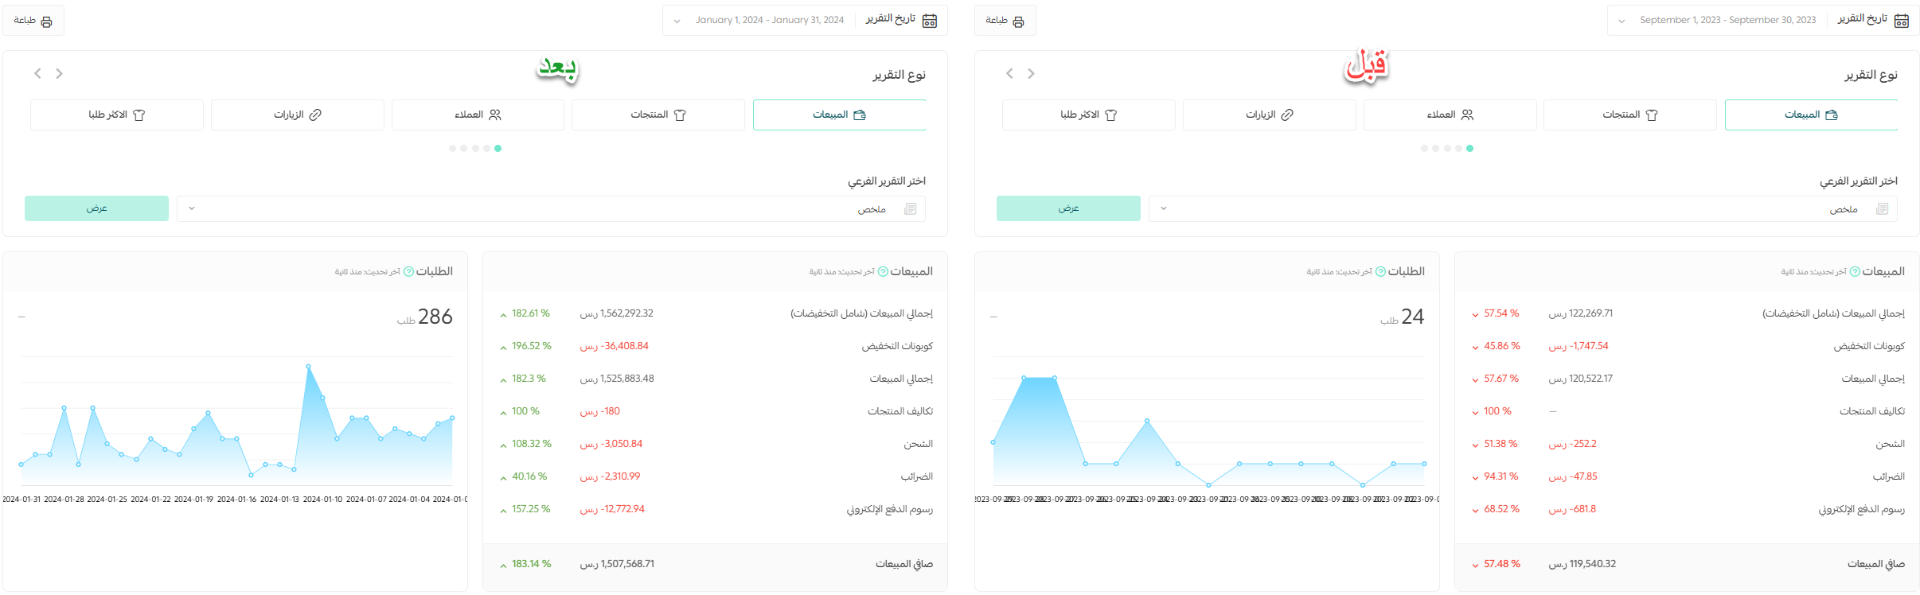Click the العملاء people icon in the September 2023 report
The width and height of the screenshot is (1920, 595).
click(1467, 115)
